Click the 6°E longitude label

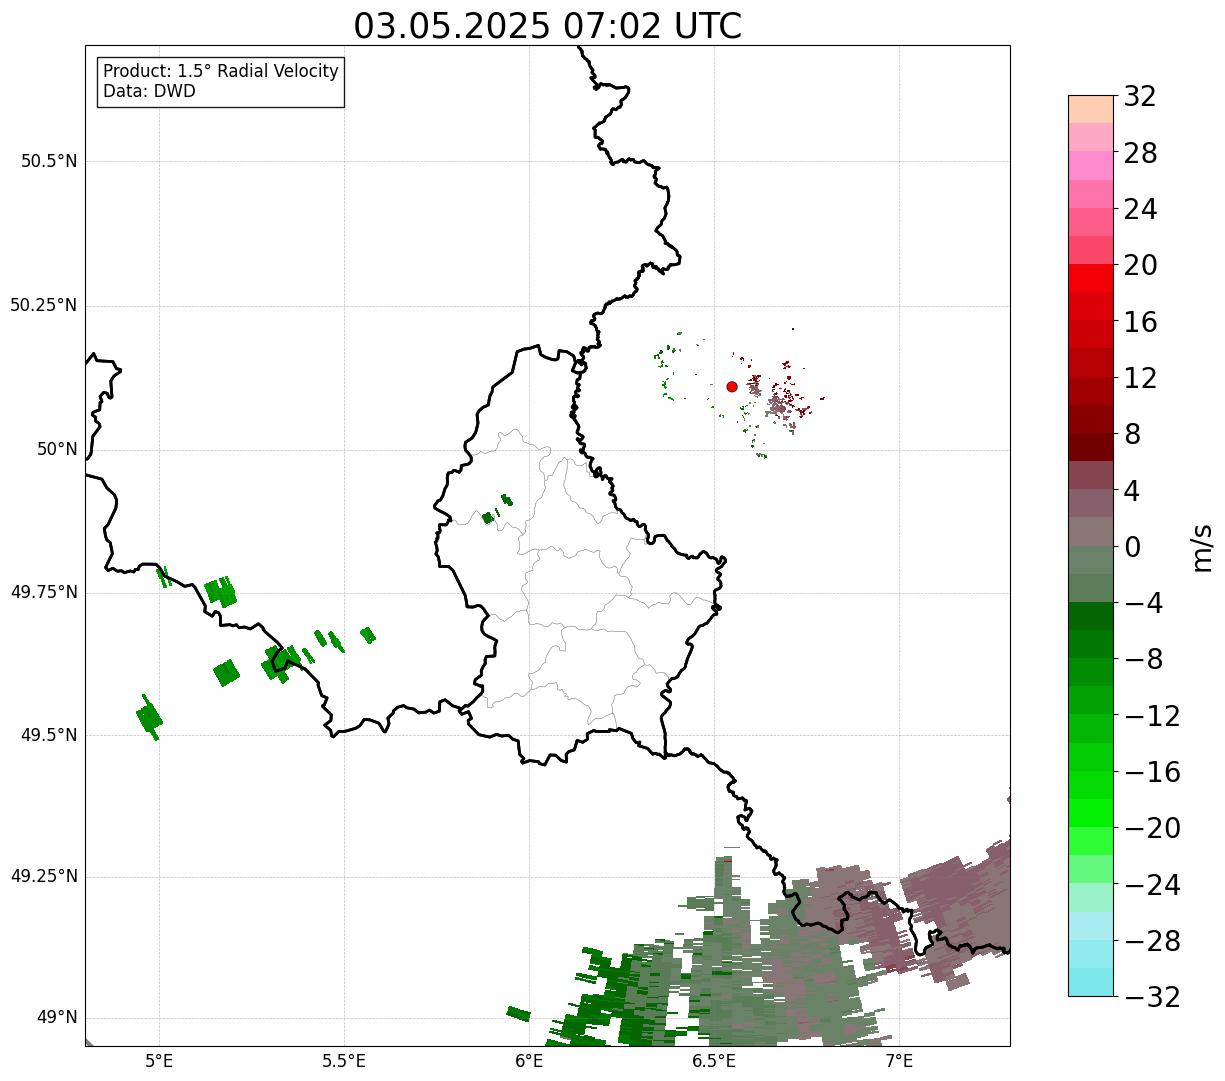pyautogui.click(x=529, y=1060)
